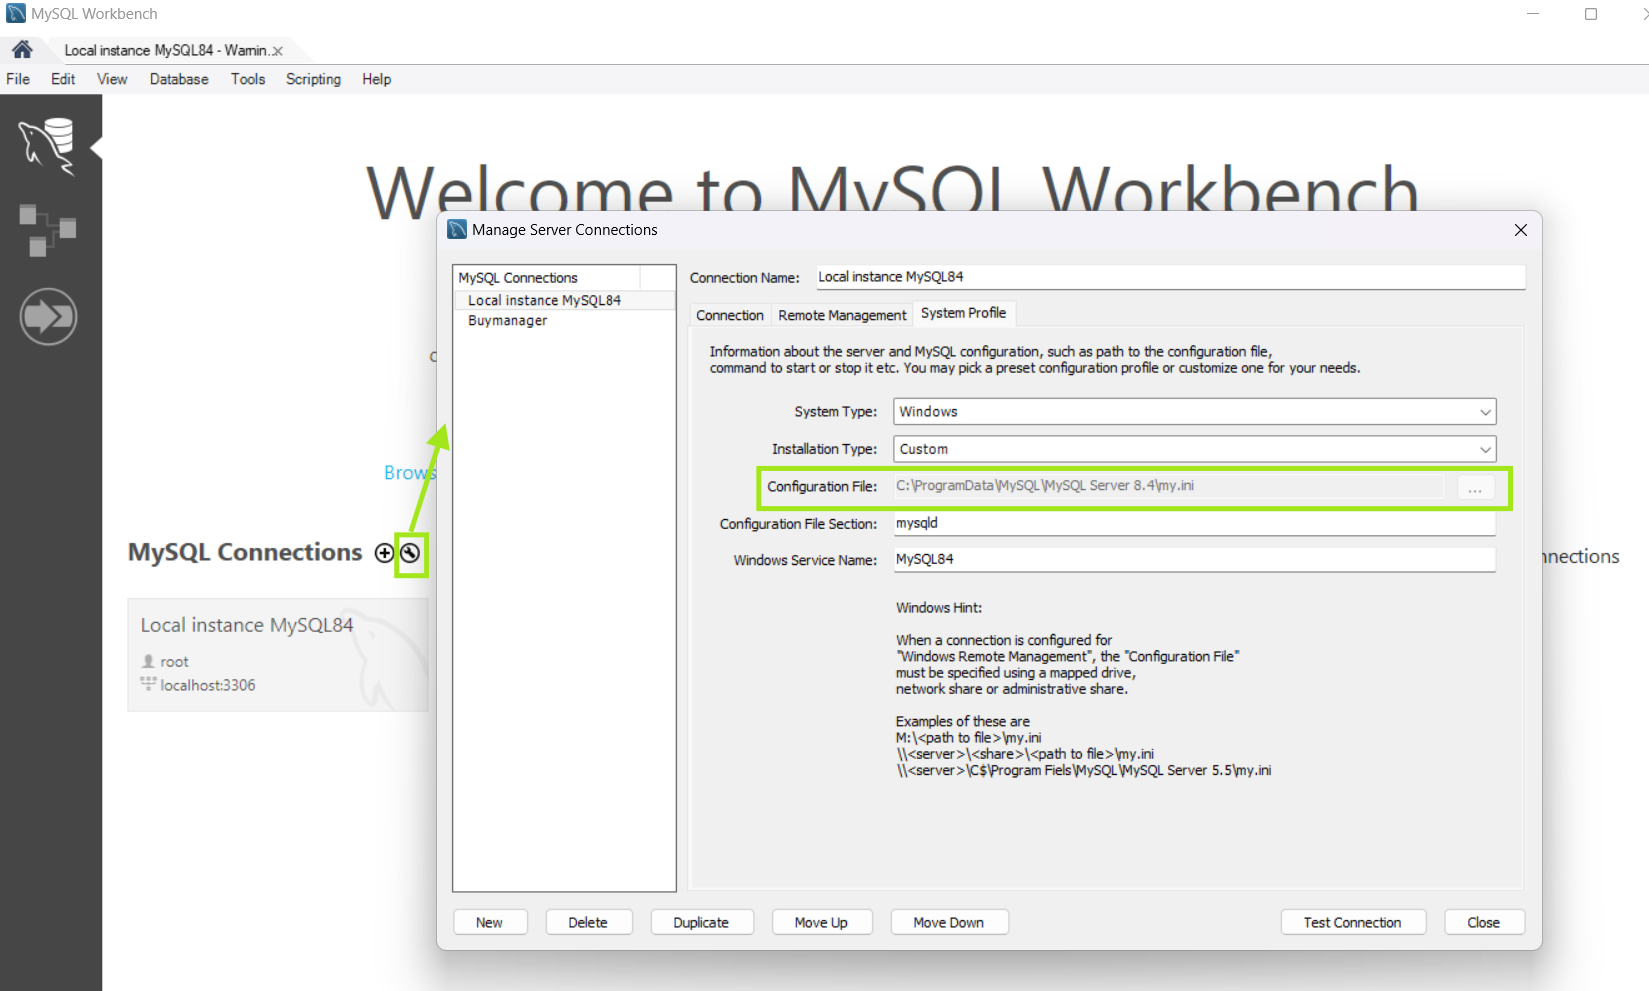Close the Manage Server Connections dialog
The height and width of the screenshot is (991, 1649).
(x=1520, y=230)
